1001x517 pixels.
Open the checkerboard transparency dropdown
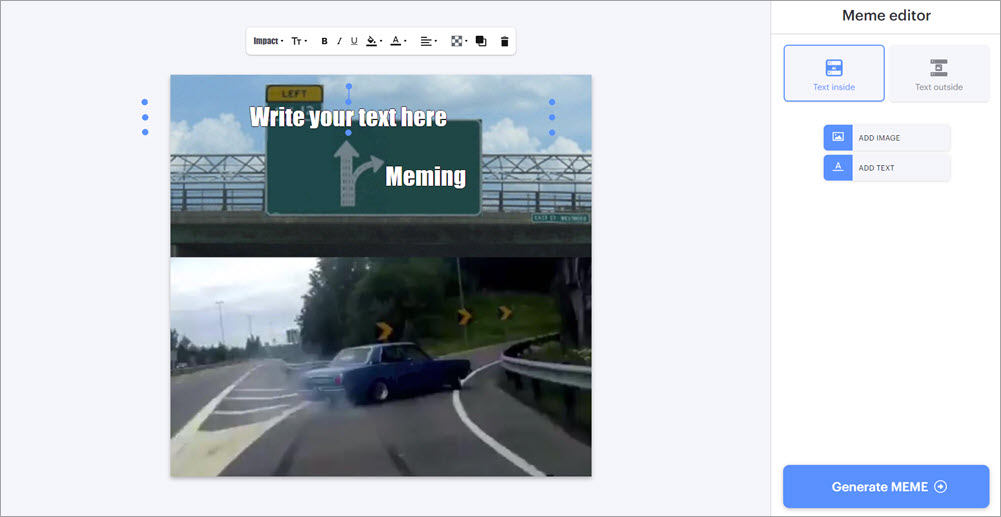coord(459,41)
